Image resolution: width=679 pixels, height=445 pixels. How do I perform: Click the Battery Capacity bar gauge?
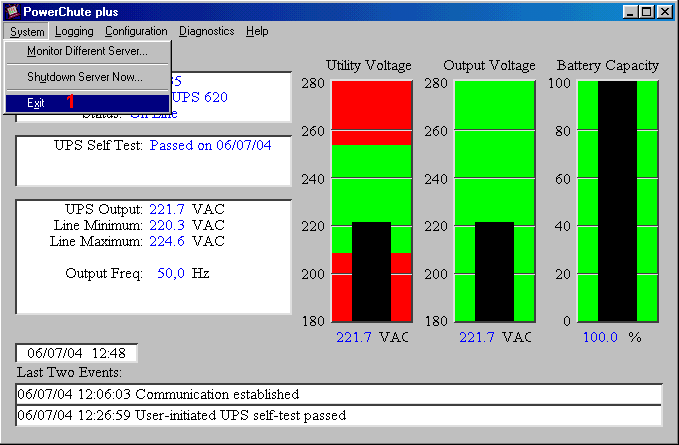tap(618, 201)
